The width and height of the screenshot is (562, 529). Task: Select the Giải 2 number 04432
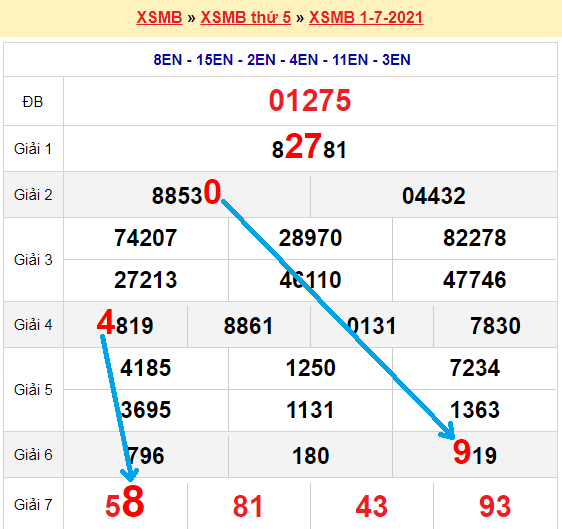[434, 196]
